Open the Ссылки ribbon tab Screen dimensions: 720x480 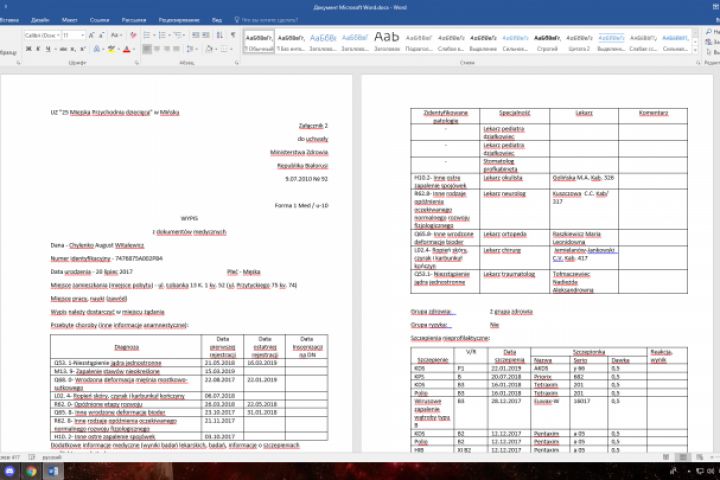click(x=100, y=20)
